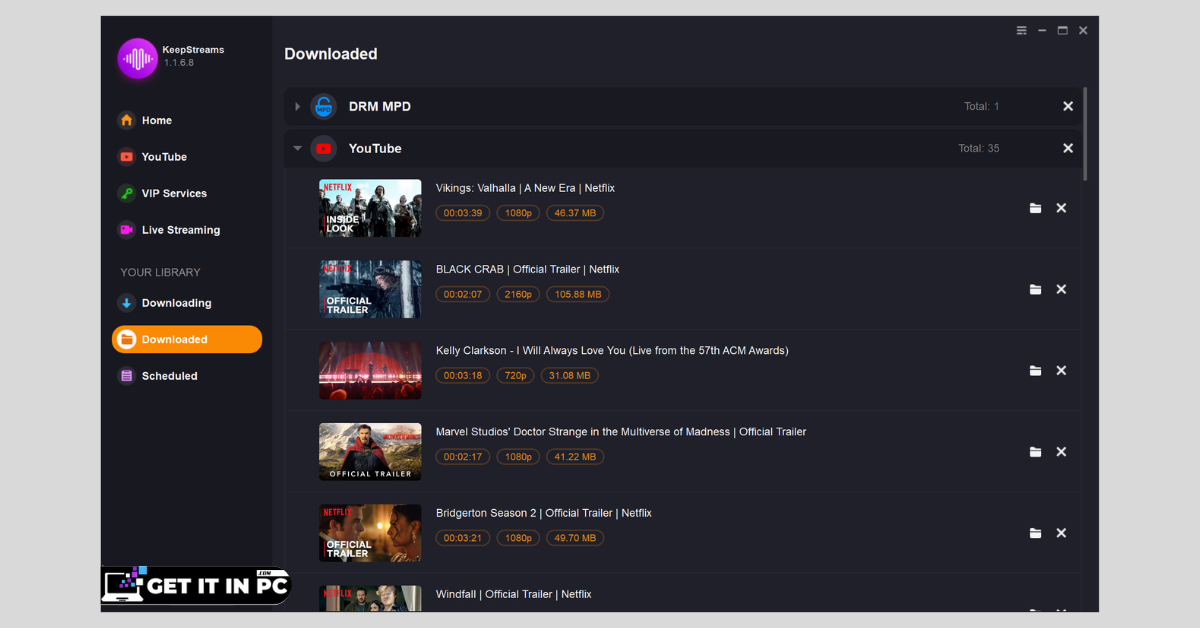The width and height of the screenshot is (1200, 628).
Task: Select the Doctor Strange Multiverse of Madness title
Action: pos(621,432)
